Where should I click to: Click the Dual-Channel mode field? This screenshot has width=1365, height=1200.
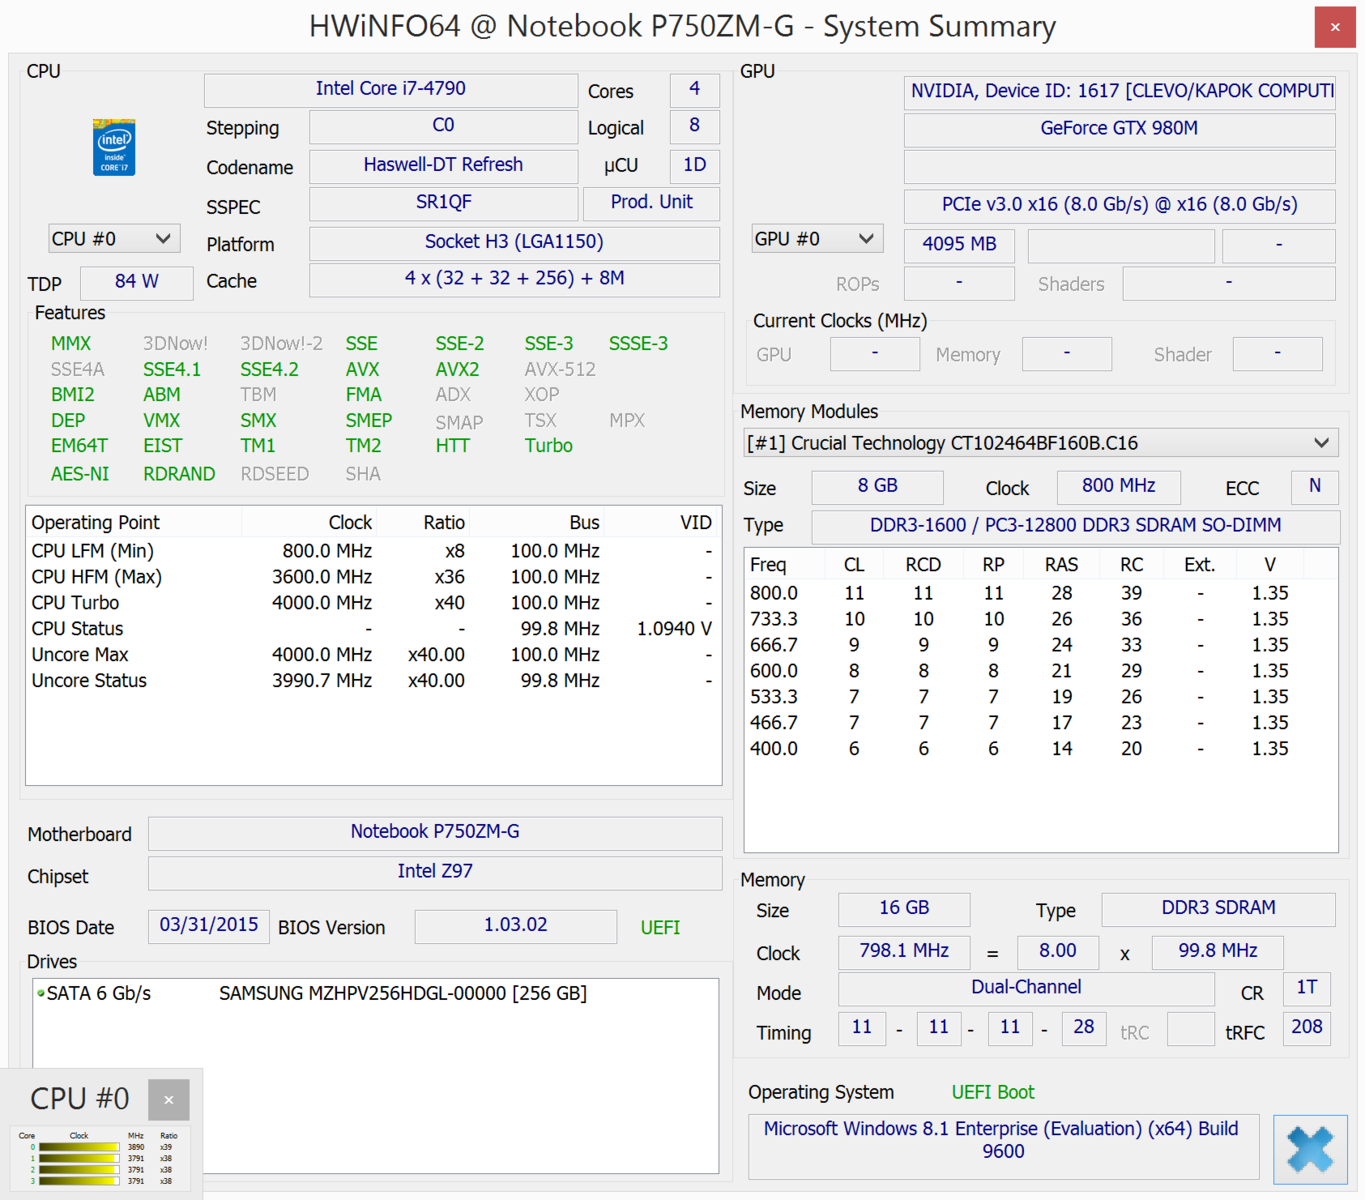coord(1026,989)
